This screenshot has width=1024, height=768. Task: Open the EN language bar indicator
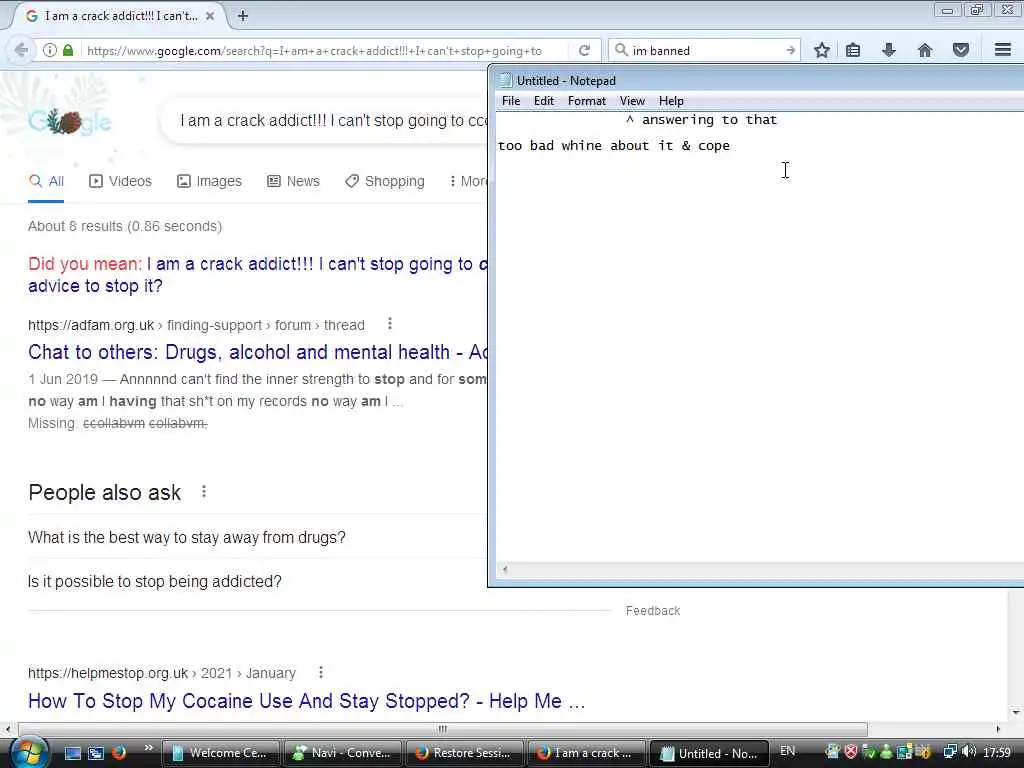(x=788, y=751)
